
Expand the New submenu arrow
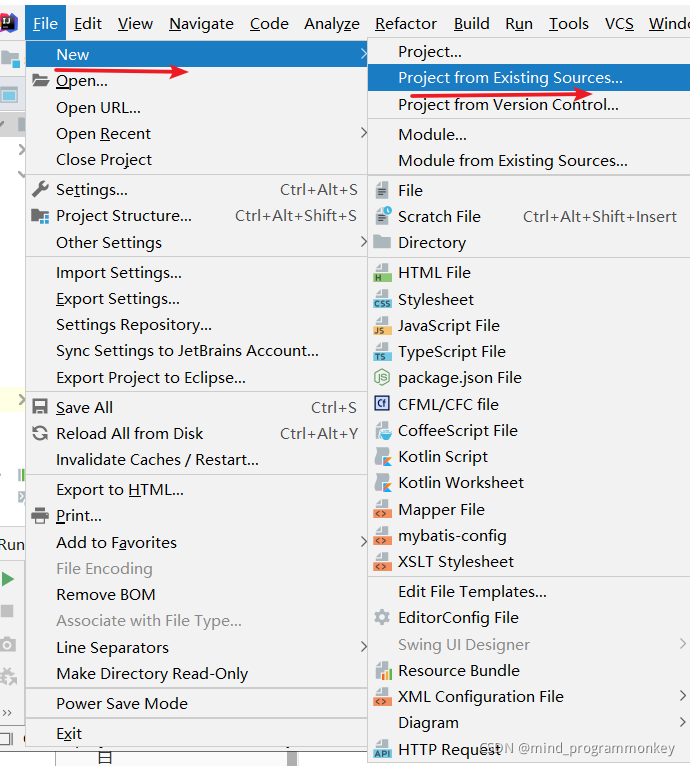pyautogui.click(x=363, y=54)
